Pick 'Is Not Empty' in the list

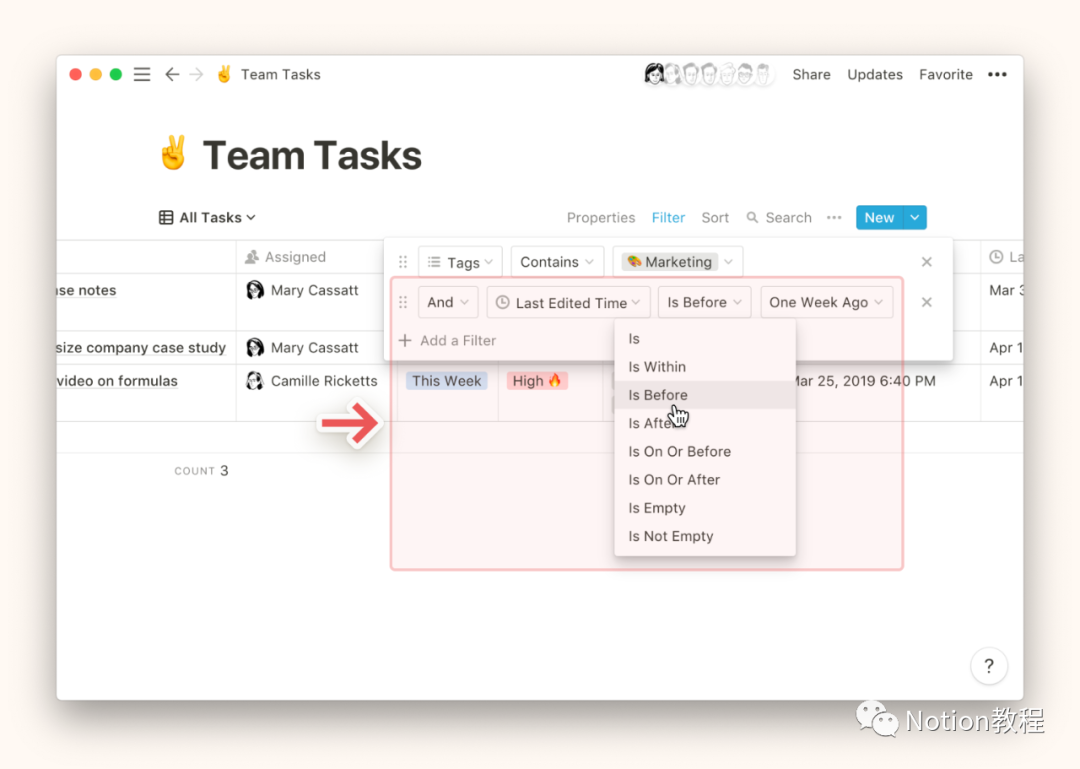coord(671,536)
